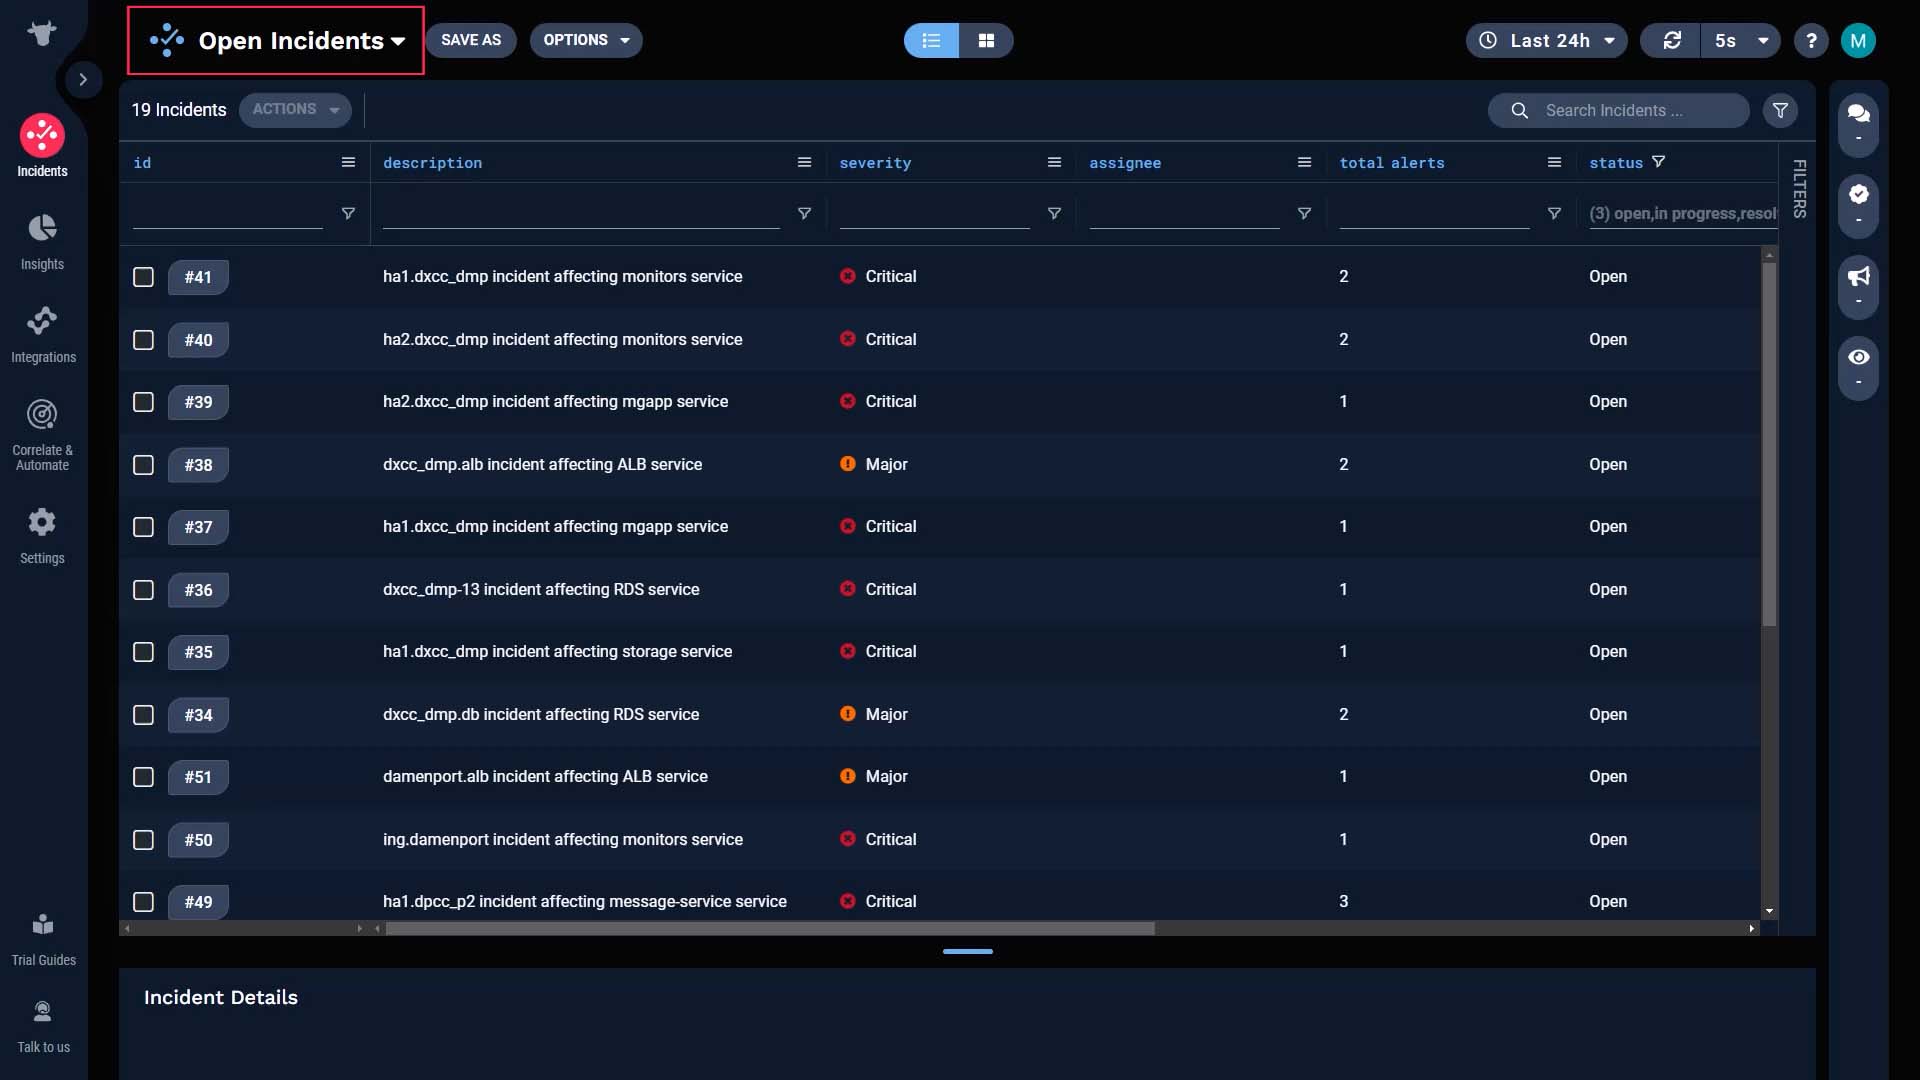Click the severity column filter funnel

coord(1054,213)
